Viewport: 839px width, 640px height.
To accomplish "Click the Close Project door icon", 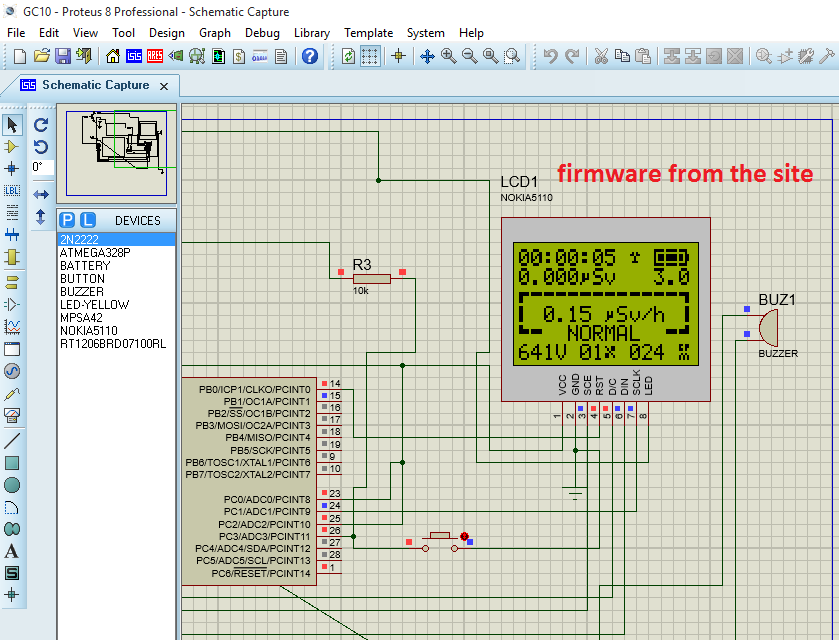I will (84, 56).
